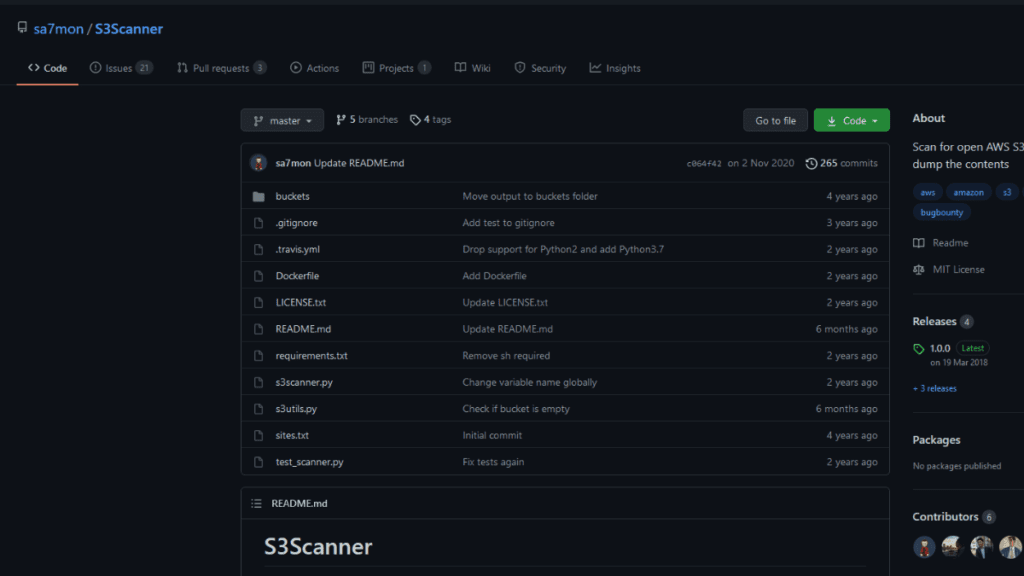View the 4 tags link
The height and width of the screenshot is (576, 1024).
(x=430, y=120)
